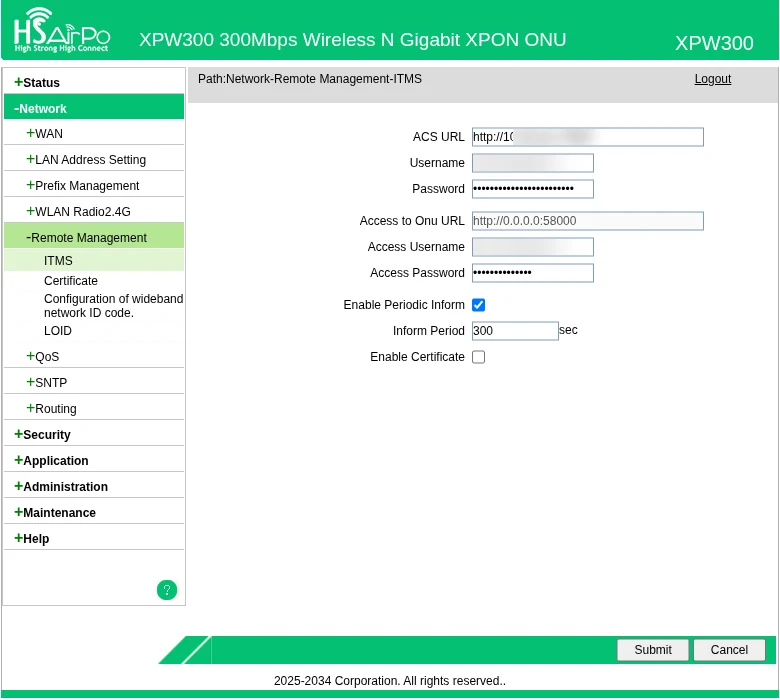Click the XPW300 model label at top right
780x700 pixels.
714,43
